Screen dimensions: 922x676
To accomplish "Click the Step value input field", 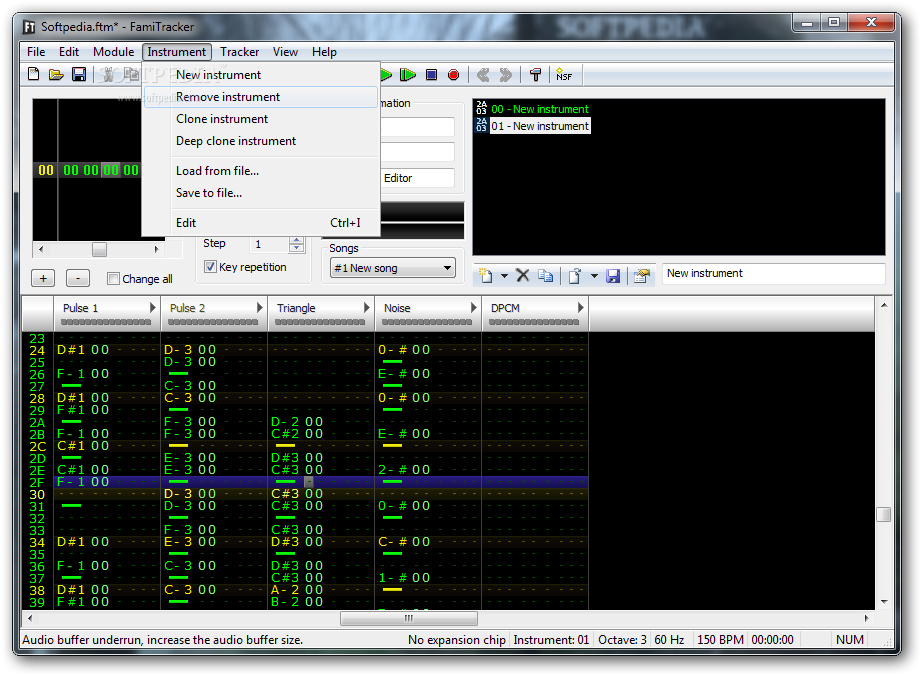I will click(270, 244).
